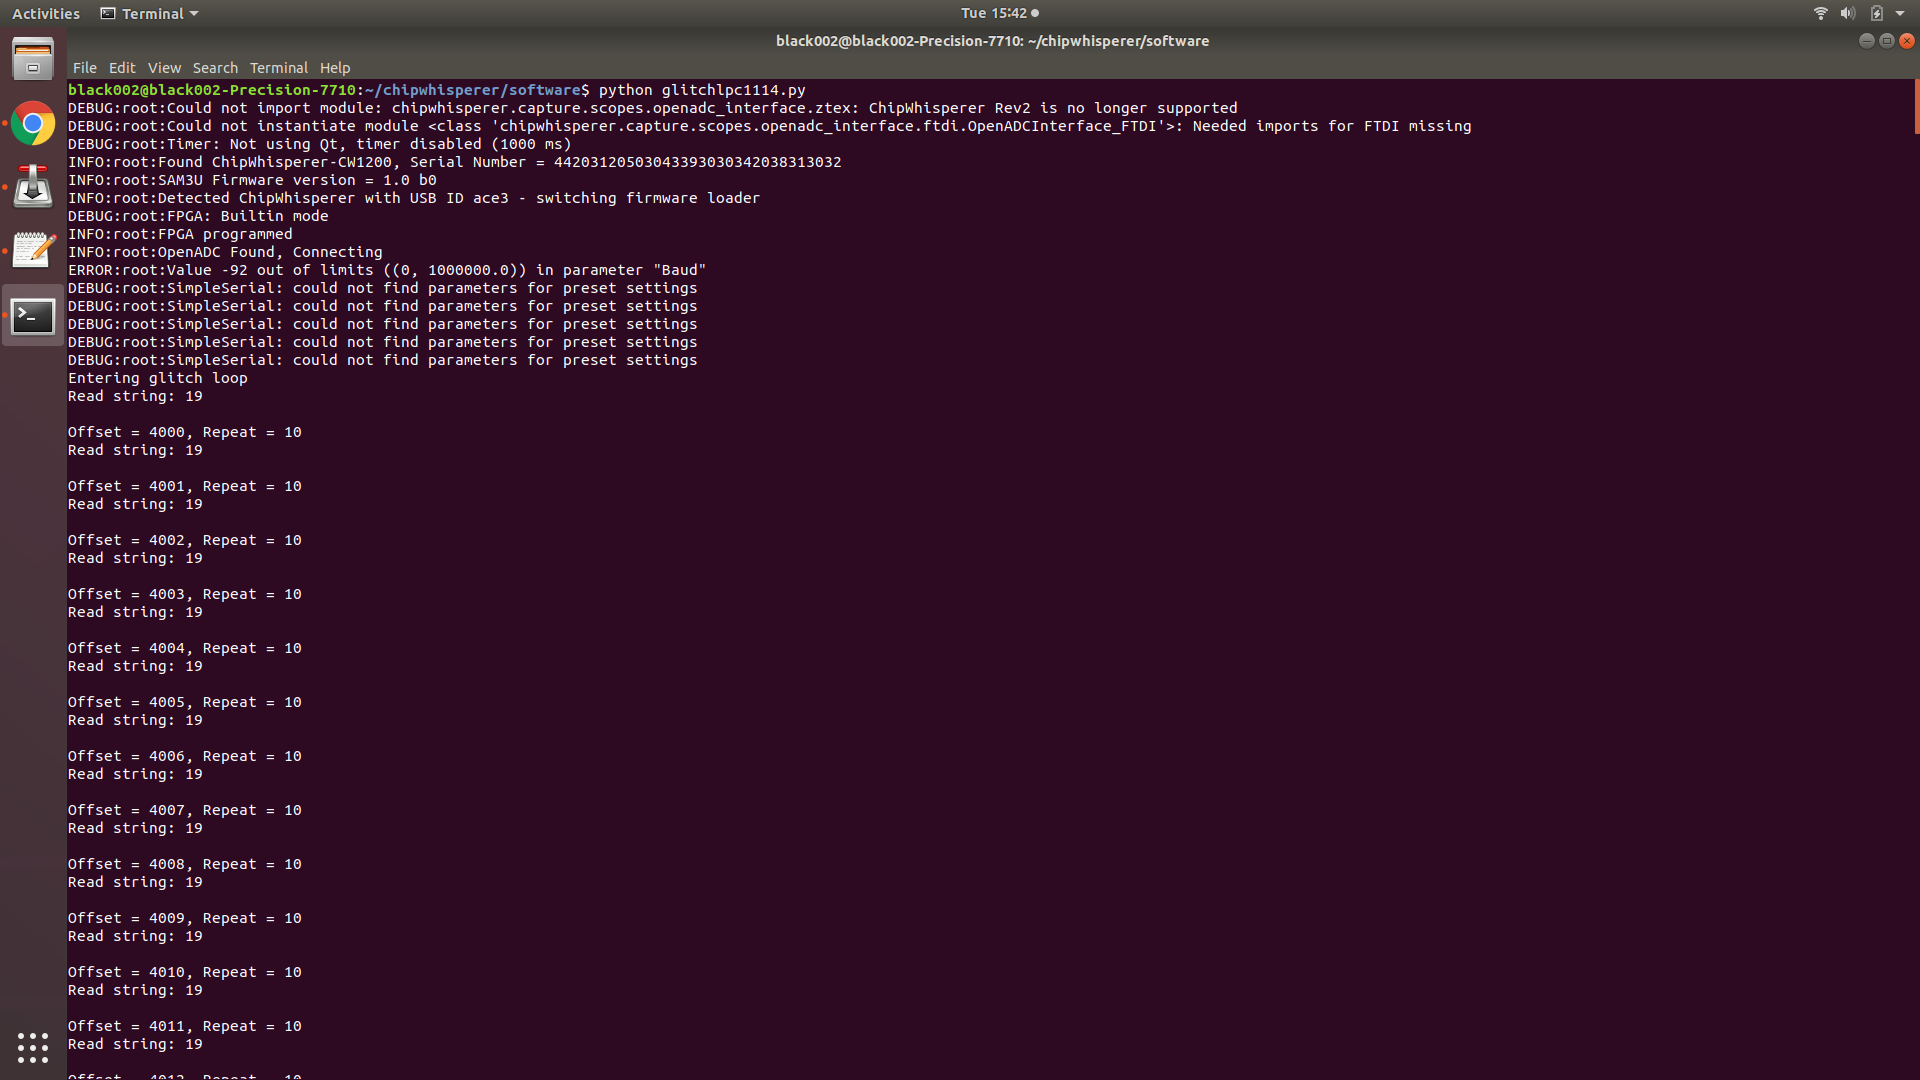The image size is (1920, 1080).
Task: Click the line Offset = 4000, Repeat = 10
Action: point(185,432)
